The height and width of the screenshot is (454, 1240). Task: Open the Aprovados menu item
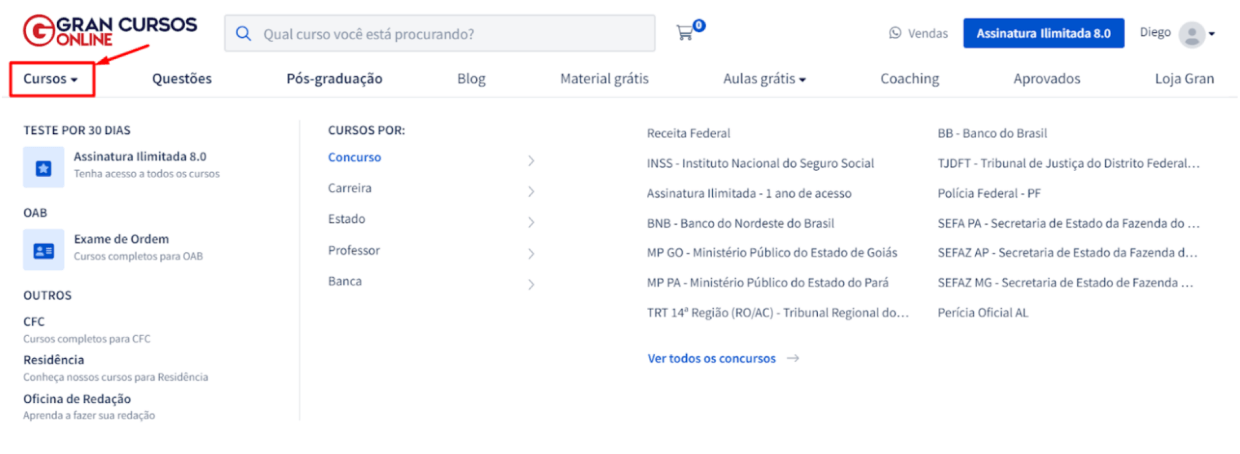pyautogui.click(x=1047, y=79)
